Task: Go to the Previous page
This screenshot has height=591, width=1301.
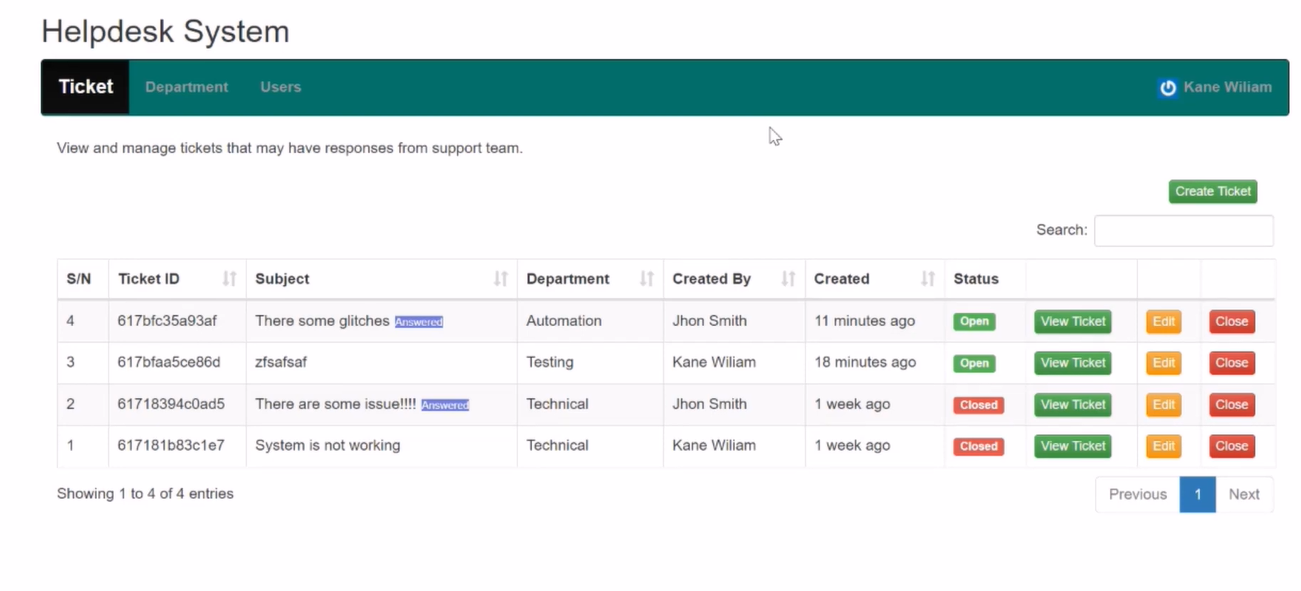Action: click(x=1138, y=494)
